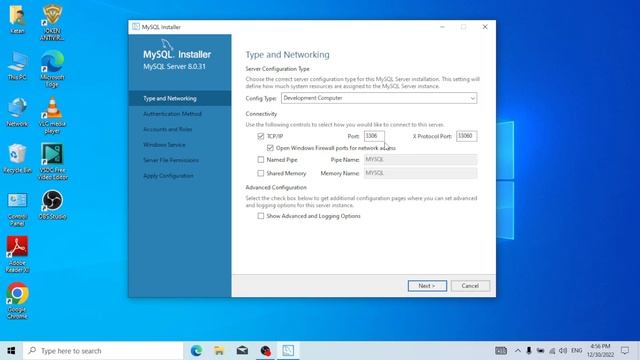Open the touch keyboard tray icon
This screenshot has height=360, width=640.
pyautogui.click(x=501, y=351)
